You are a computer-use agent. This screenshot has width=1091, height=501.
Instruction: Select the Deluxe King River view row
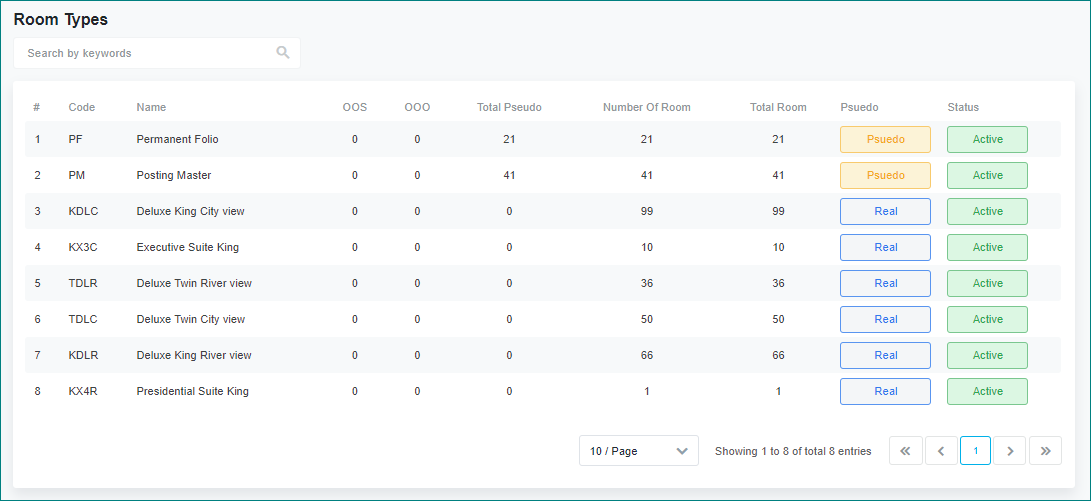tap(194, 355)
